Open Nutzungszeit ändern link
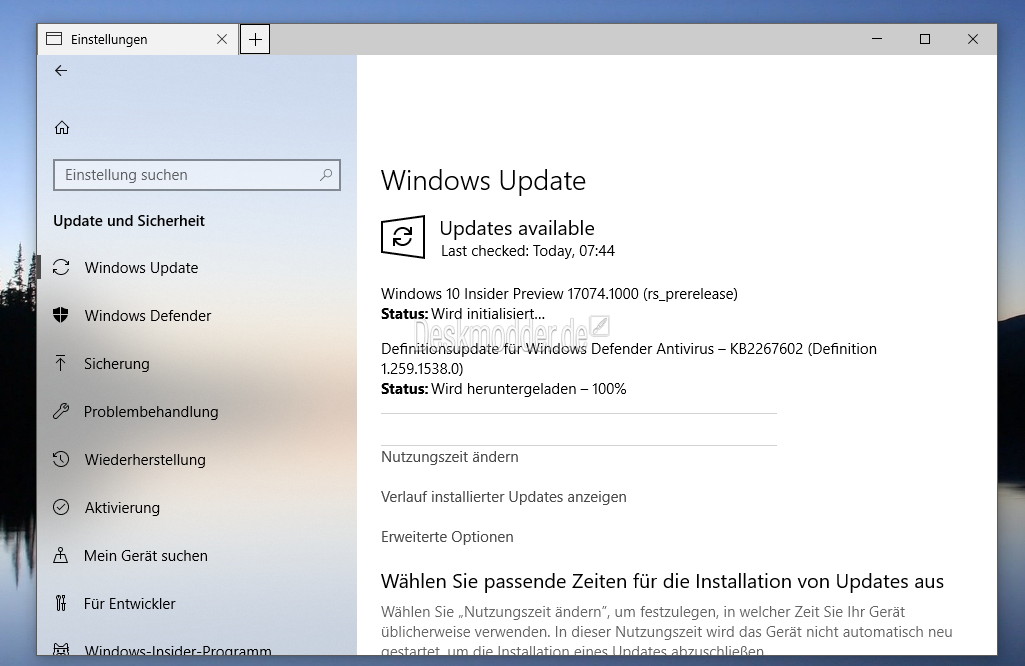Image resolution: width=1025 pixels, height=666 pixels. [x=450, y=457]
